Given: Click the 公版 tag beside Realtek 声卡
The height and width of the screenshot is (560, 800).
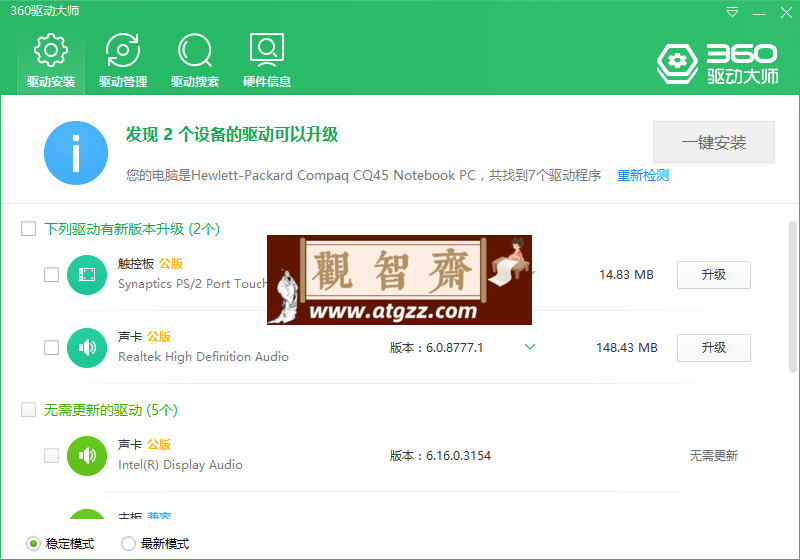Looking at the screenshot, I should tap(159, 337).
